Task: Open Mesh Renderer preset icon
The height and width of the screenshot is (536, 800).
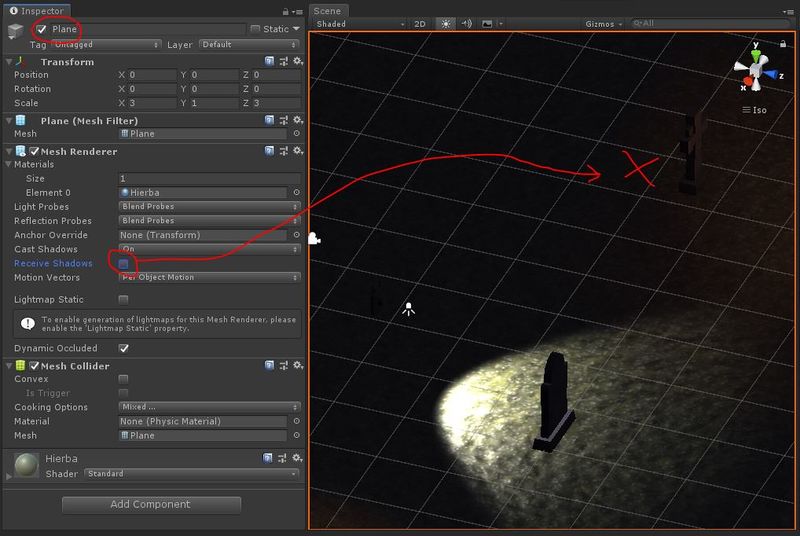Action: click(284, 151)
